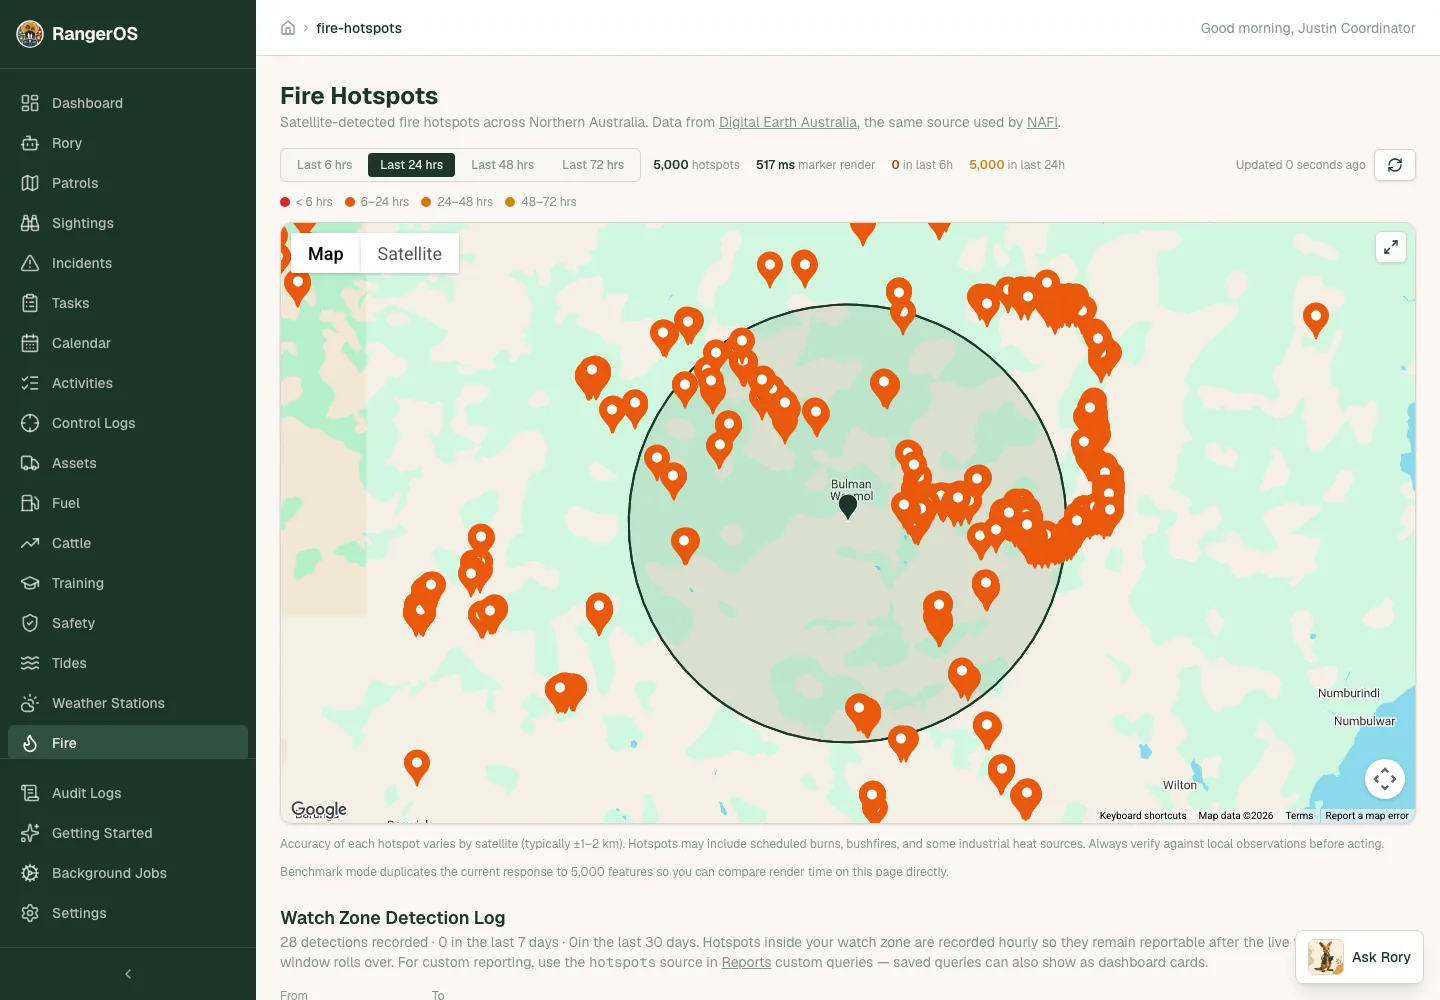
Task: Open the map camera pan control
Action: coord(1385,779)
